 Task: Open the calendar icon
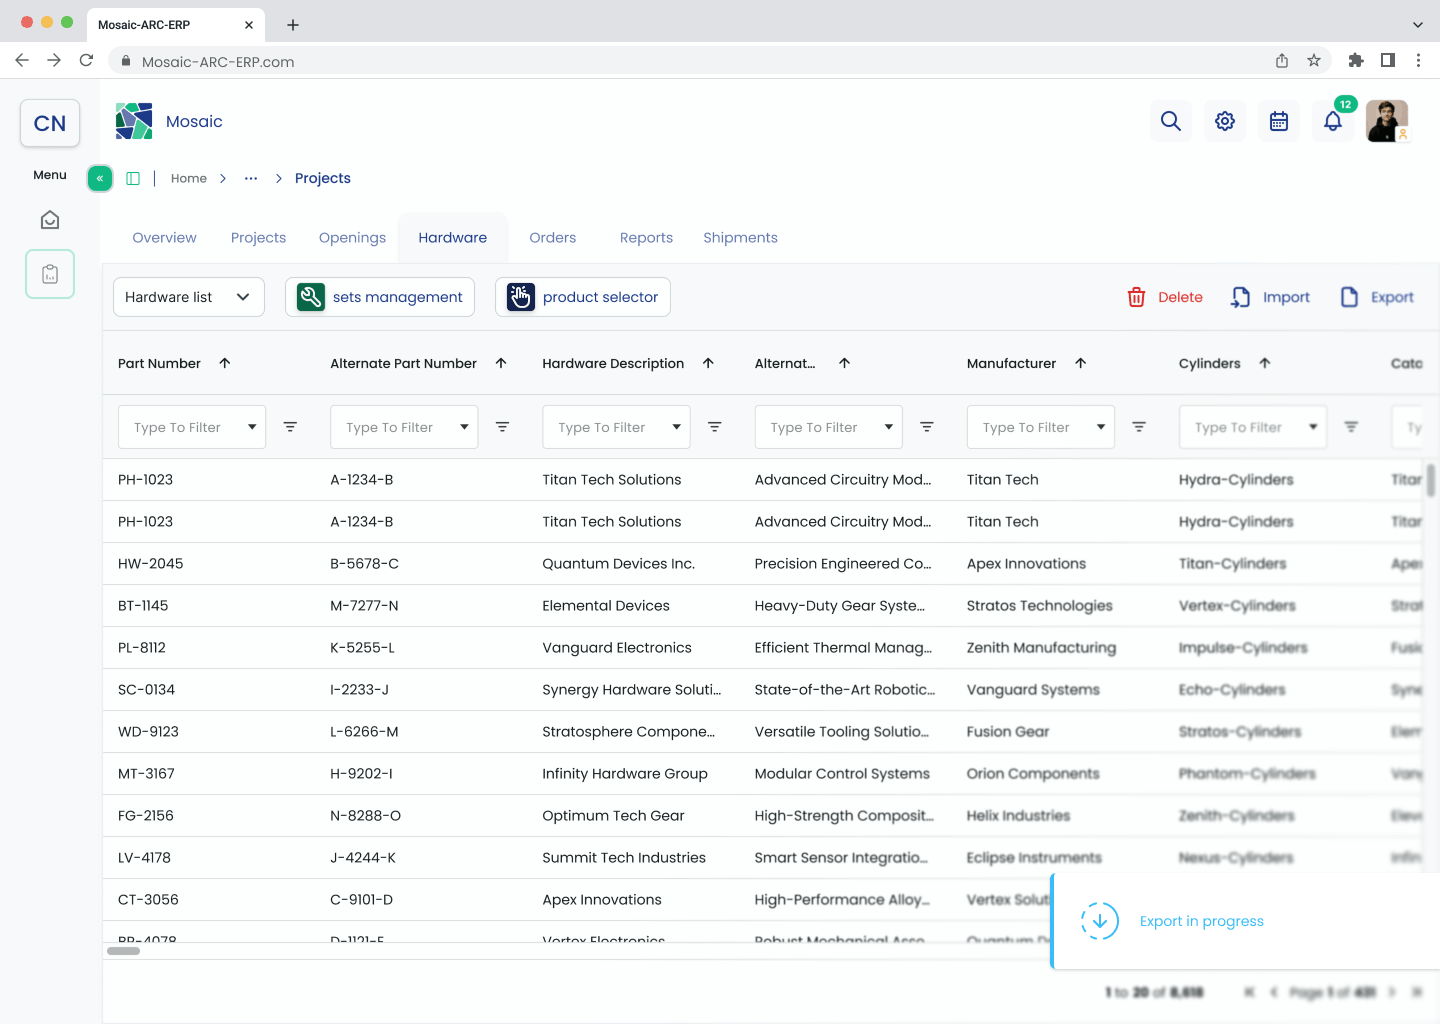1279,121
